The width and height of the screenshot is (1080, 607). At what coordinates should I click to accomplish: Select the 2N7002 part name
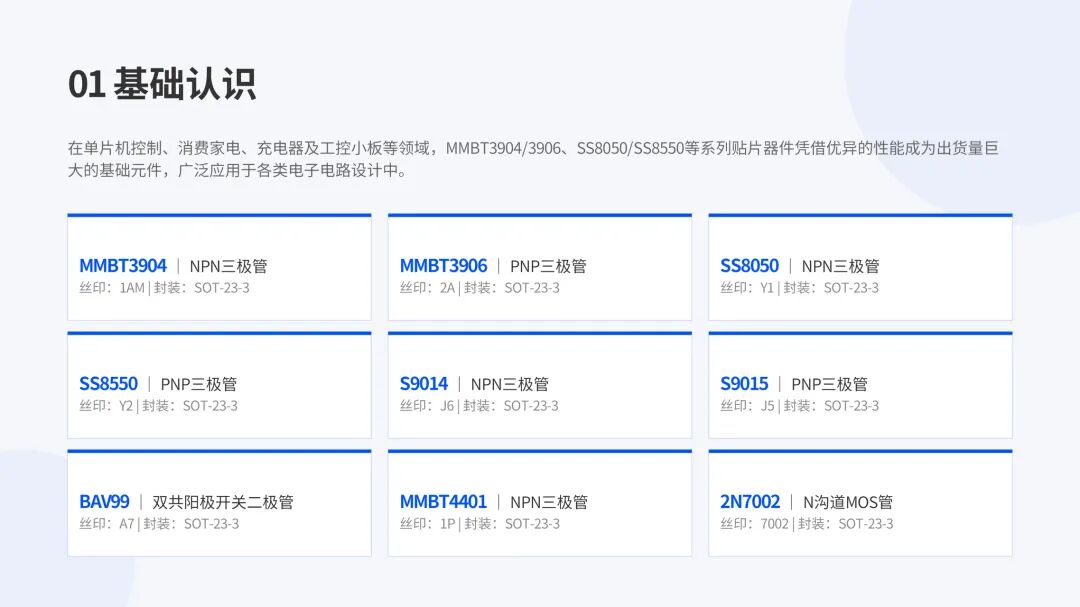coord(750,502)
